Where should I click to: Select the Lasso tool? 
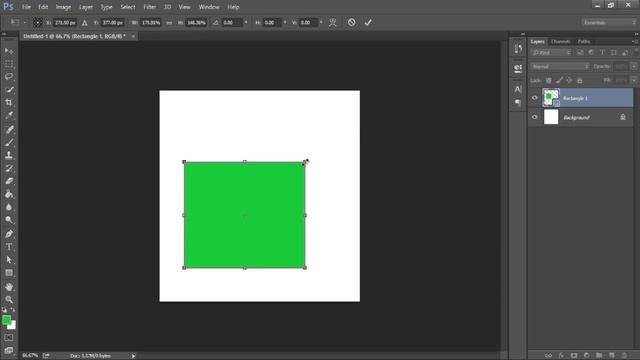point(9,77)
